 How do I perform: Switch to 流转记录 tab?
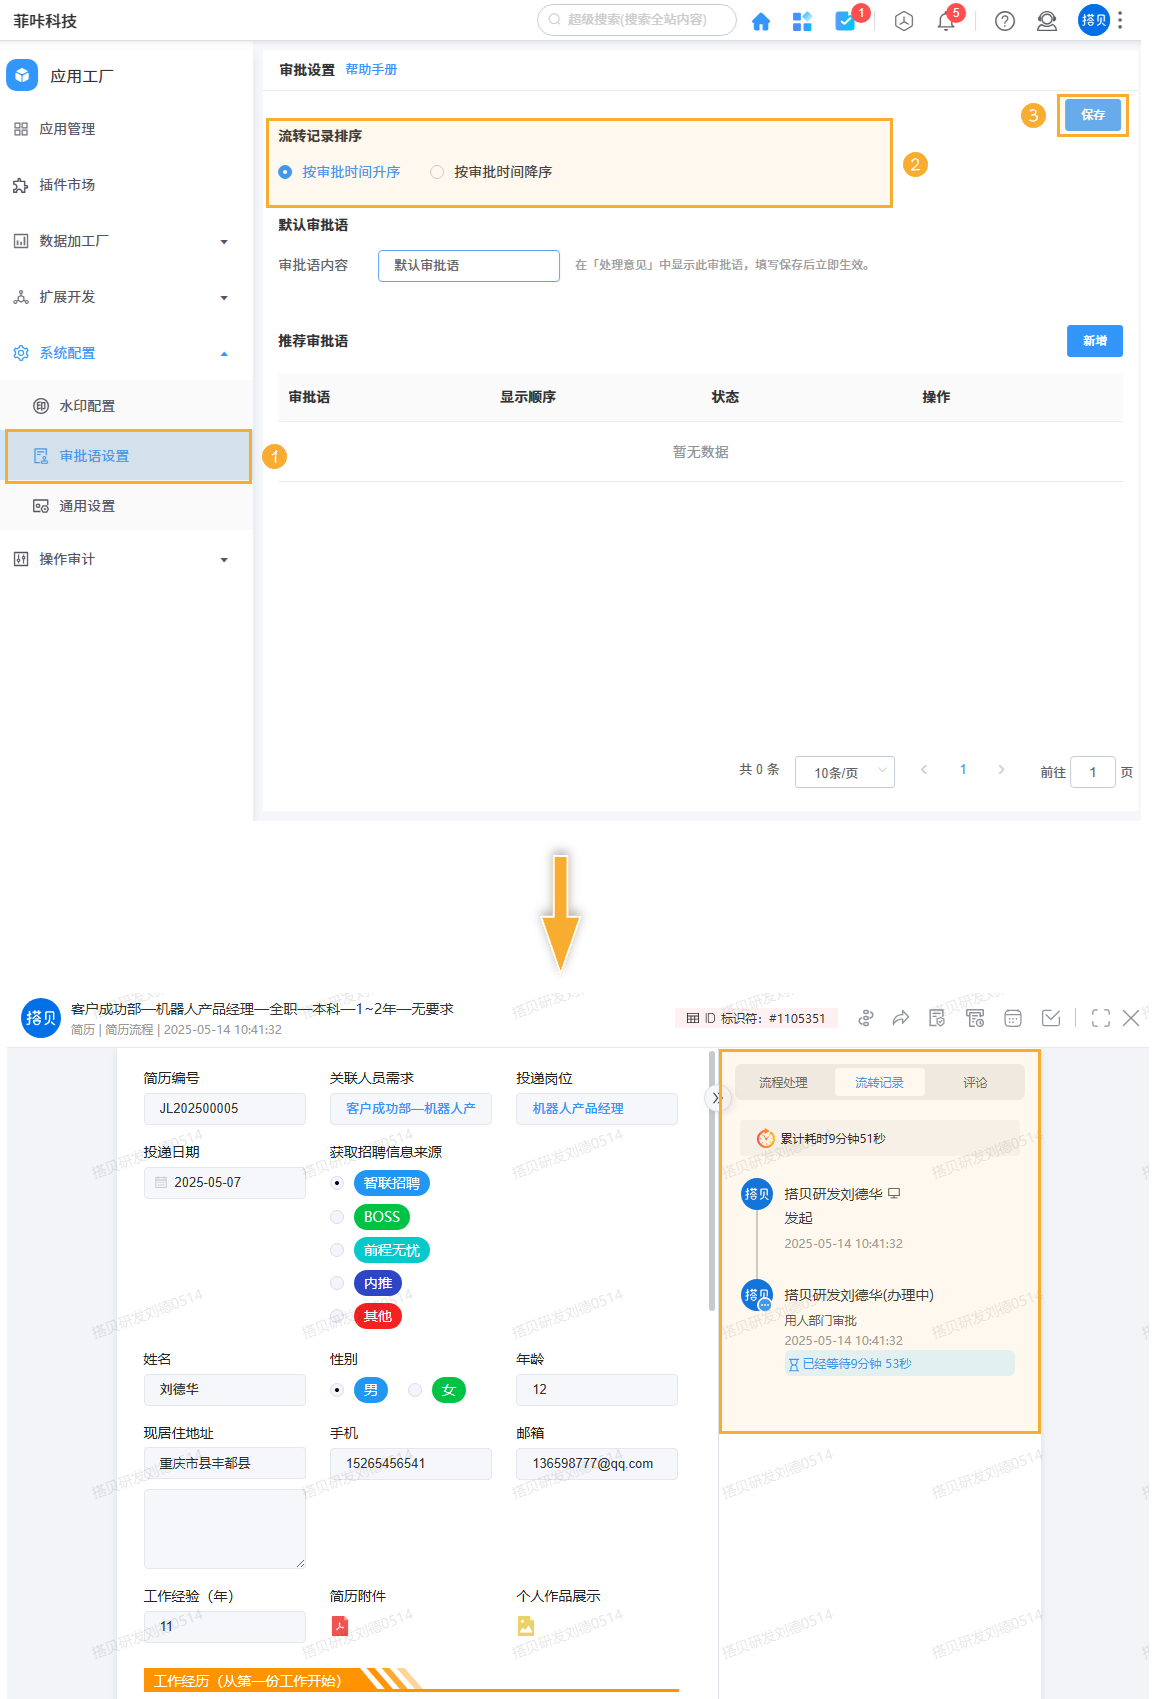click(879, 1082)
